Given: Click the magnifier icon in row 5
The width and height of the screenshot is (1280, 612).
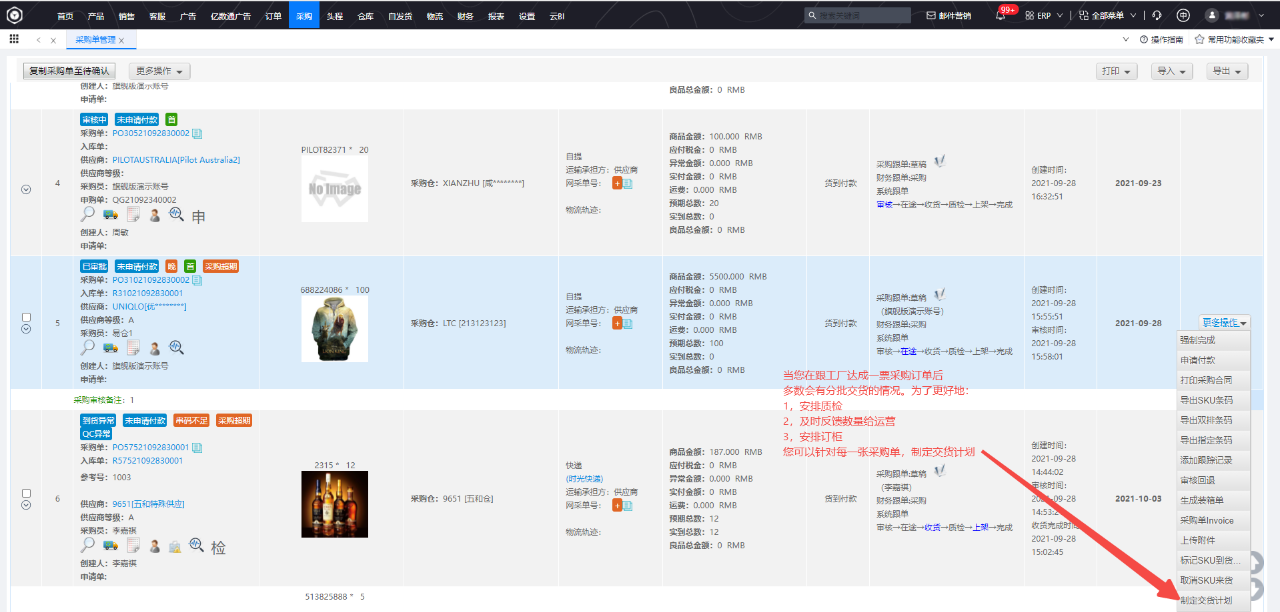Looking at the screenshot, I should (x=88, y=347).
